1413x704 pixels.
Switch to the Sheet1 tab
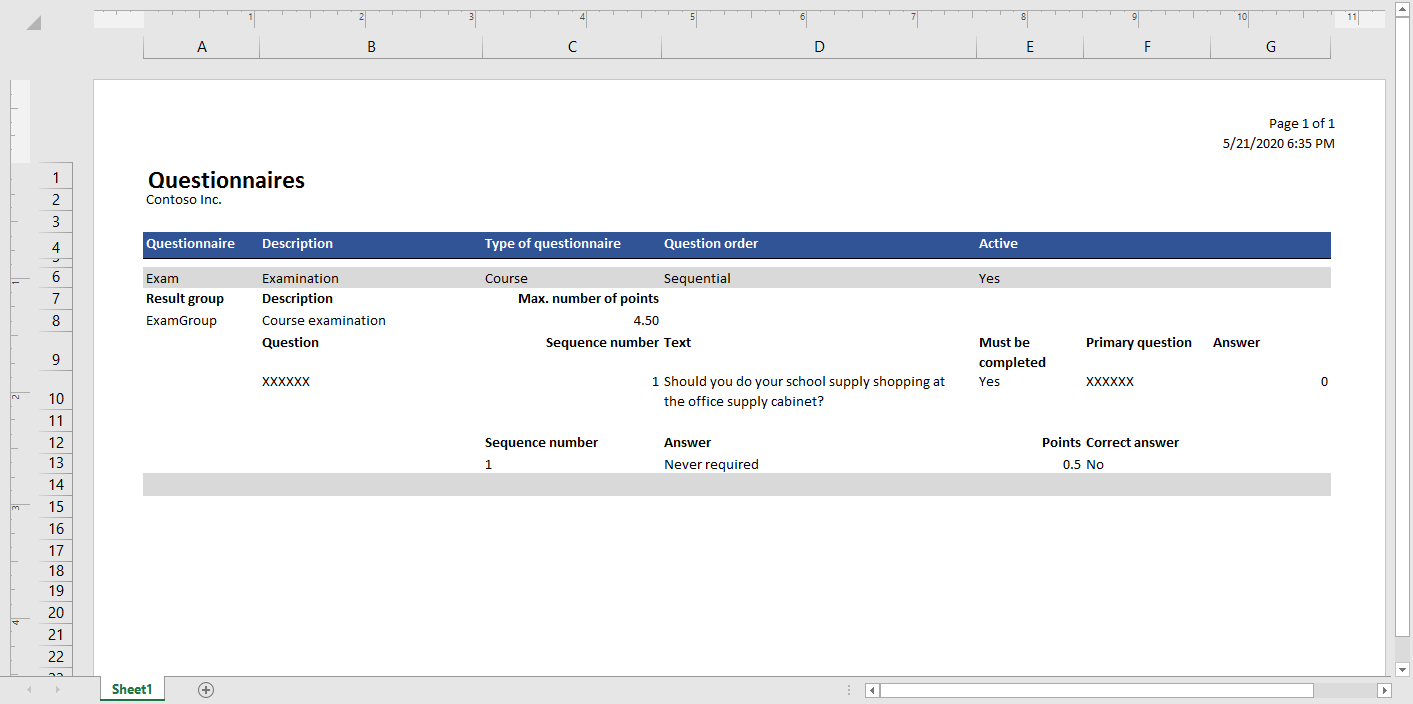pos(131,689)
